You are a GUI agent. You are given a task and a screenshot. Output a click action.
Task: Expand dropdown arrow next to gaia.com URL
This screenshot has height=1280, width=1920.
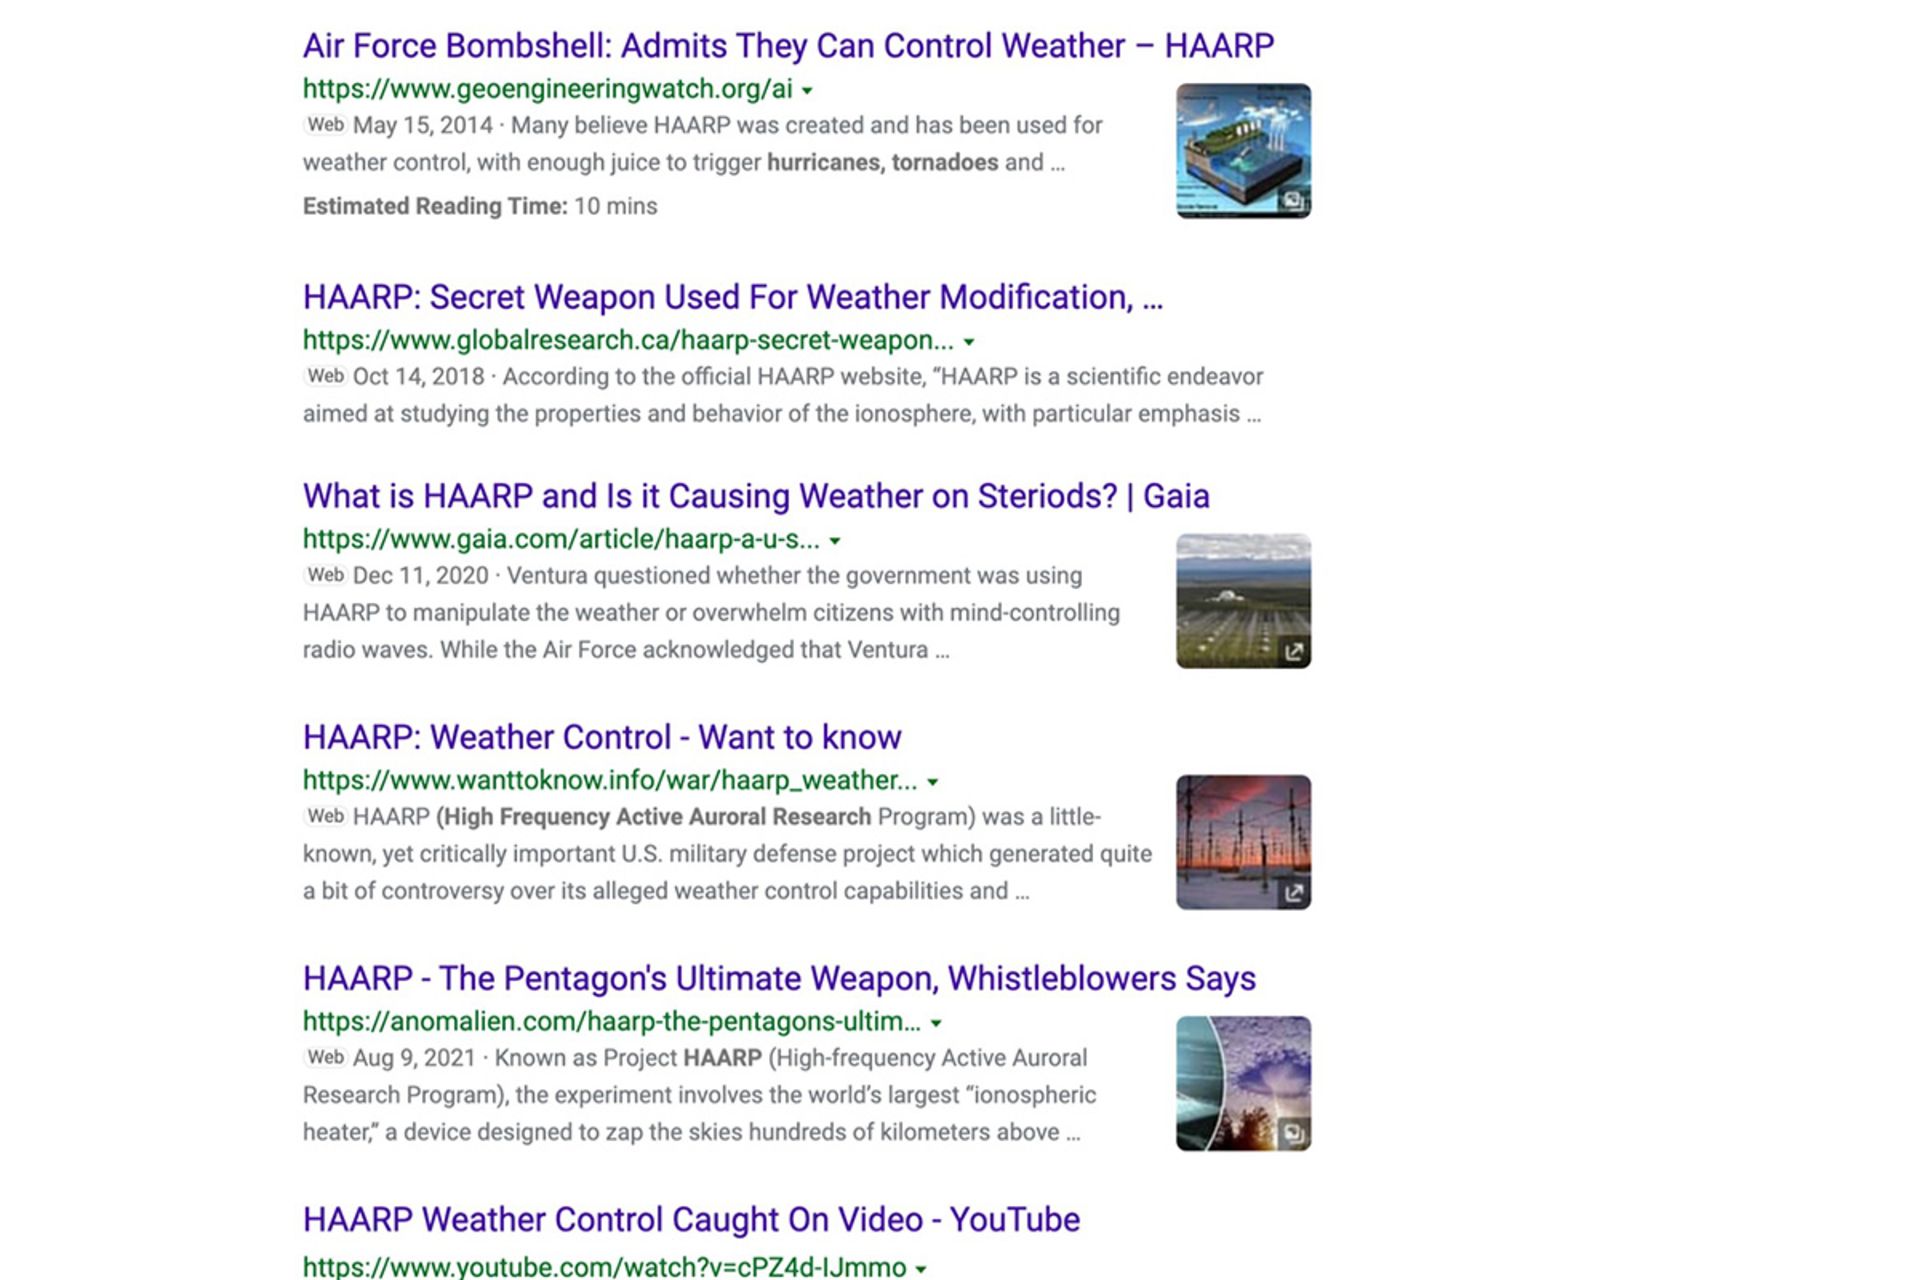click(x=835, y=541)
